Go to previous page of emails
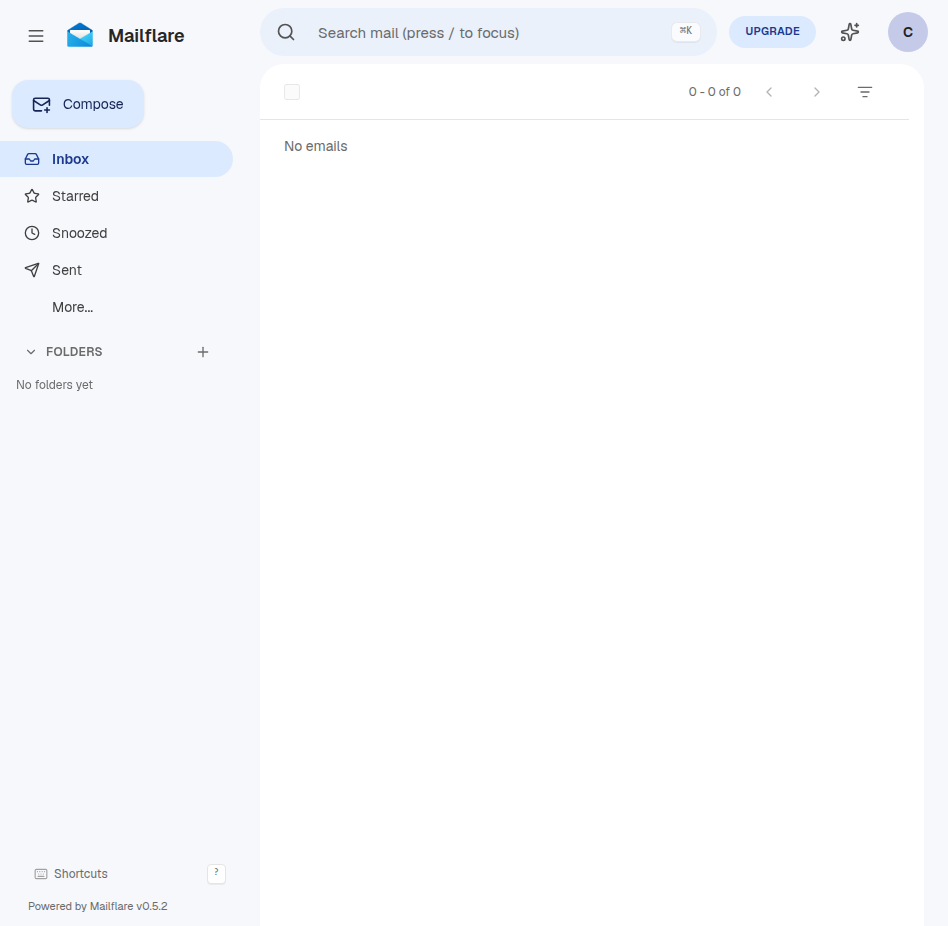This screenshot has height=926, width=948. pyautogui.click(x=769, y=92)
